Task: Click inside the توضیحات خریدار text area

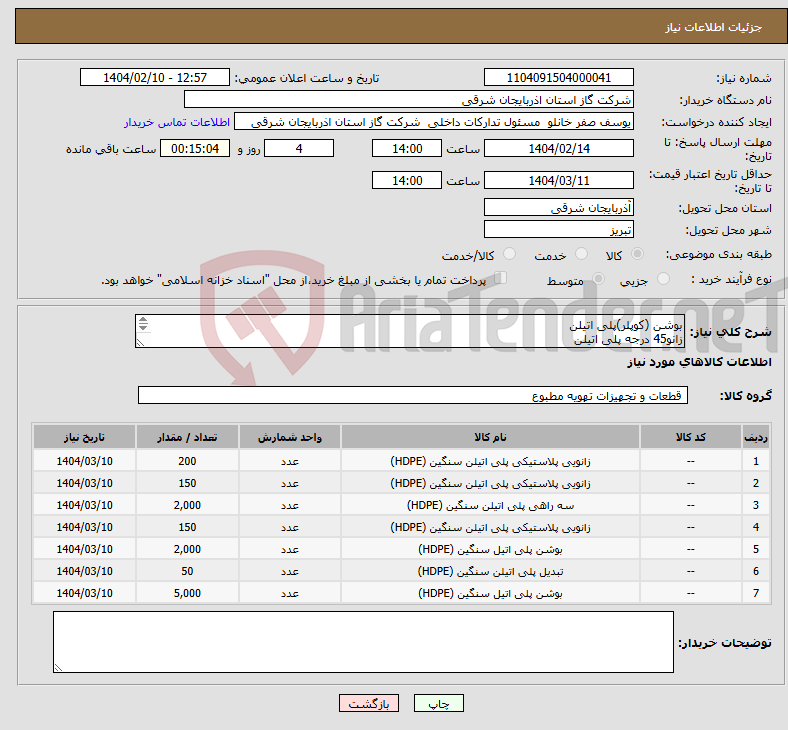Action: click(363, 641)
